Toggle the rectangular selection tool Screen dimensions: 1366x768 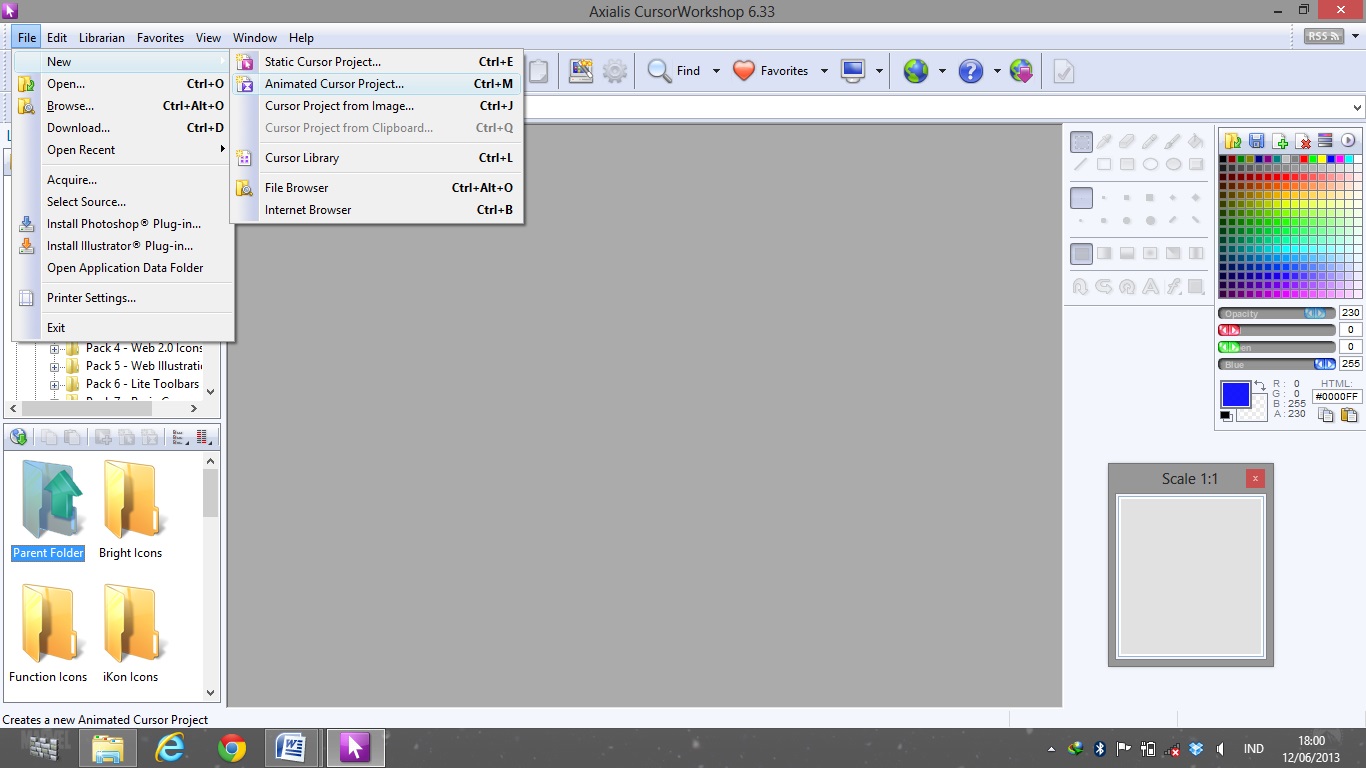point(1081,141)
